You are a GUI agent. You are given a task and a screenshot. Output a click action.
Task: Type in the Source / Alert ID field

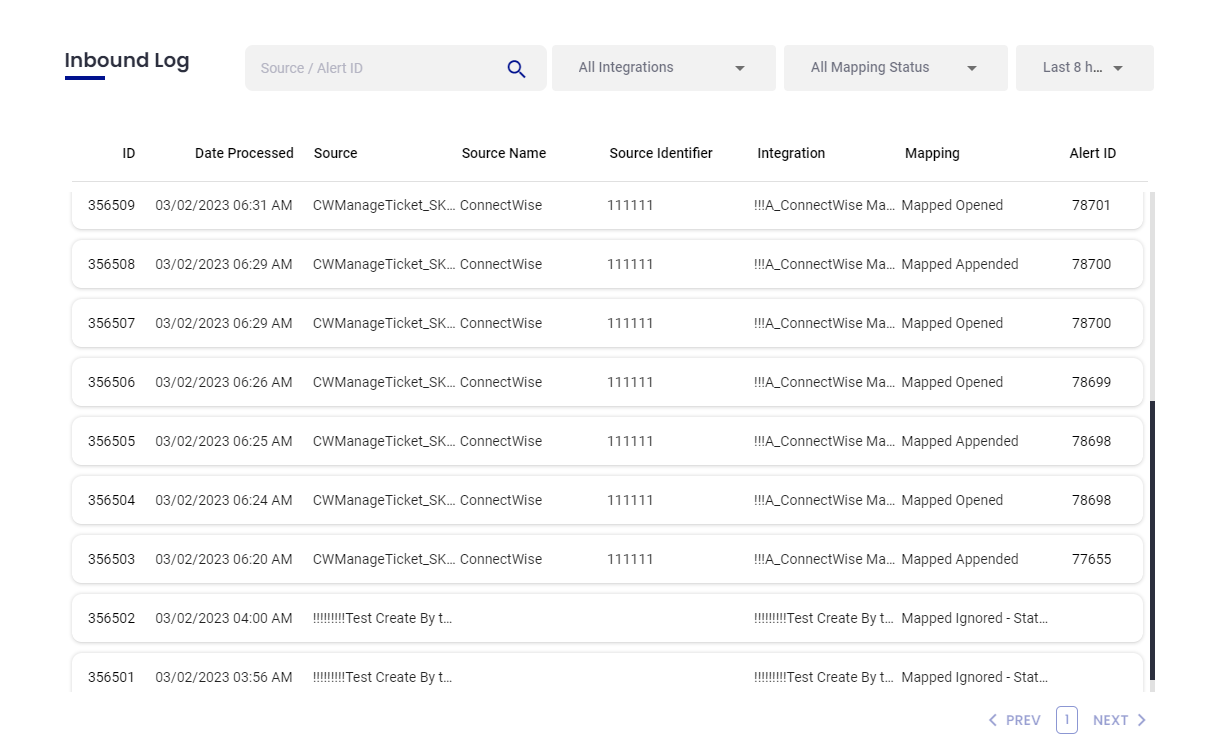[x=375, y=69]
